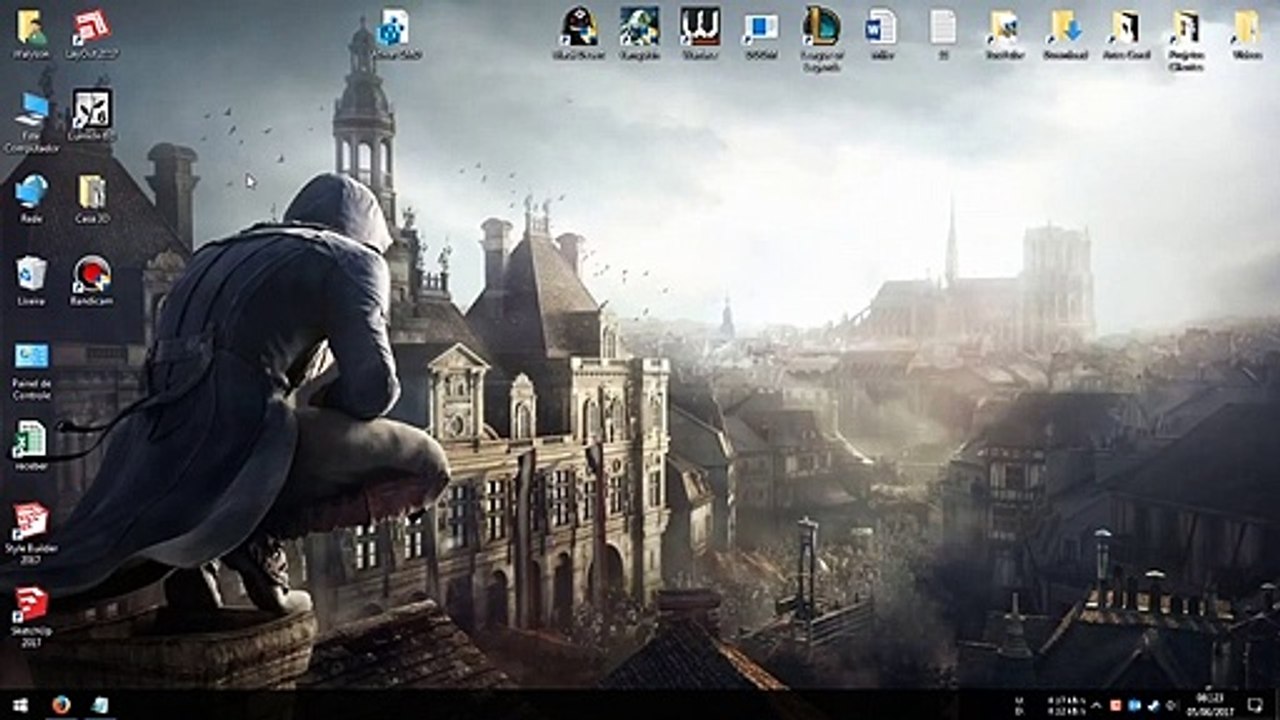This screenshot has height=720, width=1280.
Task: Launch the League of Legends shortcut
Action: [821, 40]
